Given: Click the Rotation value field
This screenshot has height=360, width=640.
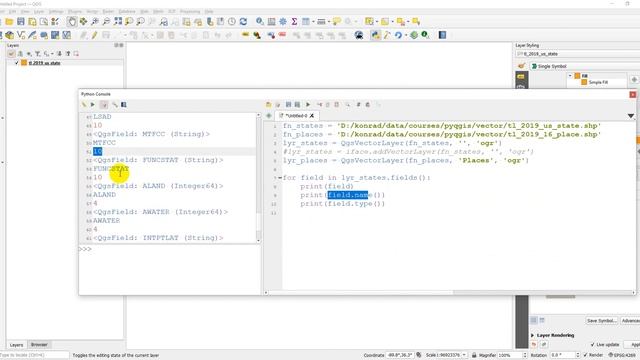Looking at the screenshot, I should coord(562,355).
